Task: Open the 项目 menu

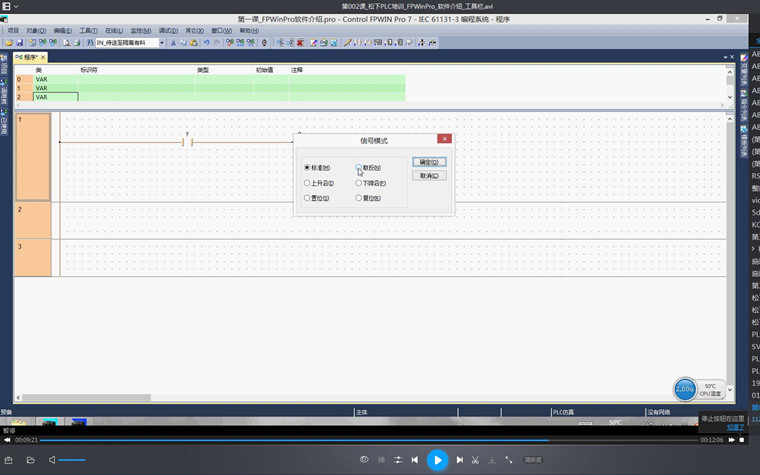Action: click(x=13, y=31)
